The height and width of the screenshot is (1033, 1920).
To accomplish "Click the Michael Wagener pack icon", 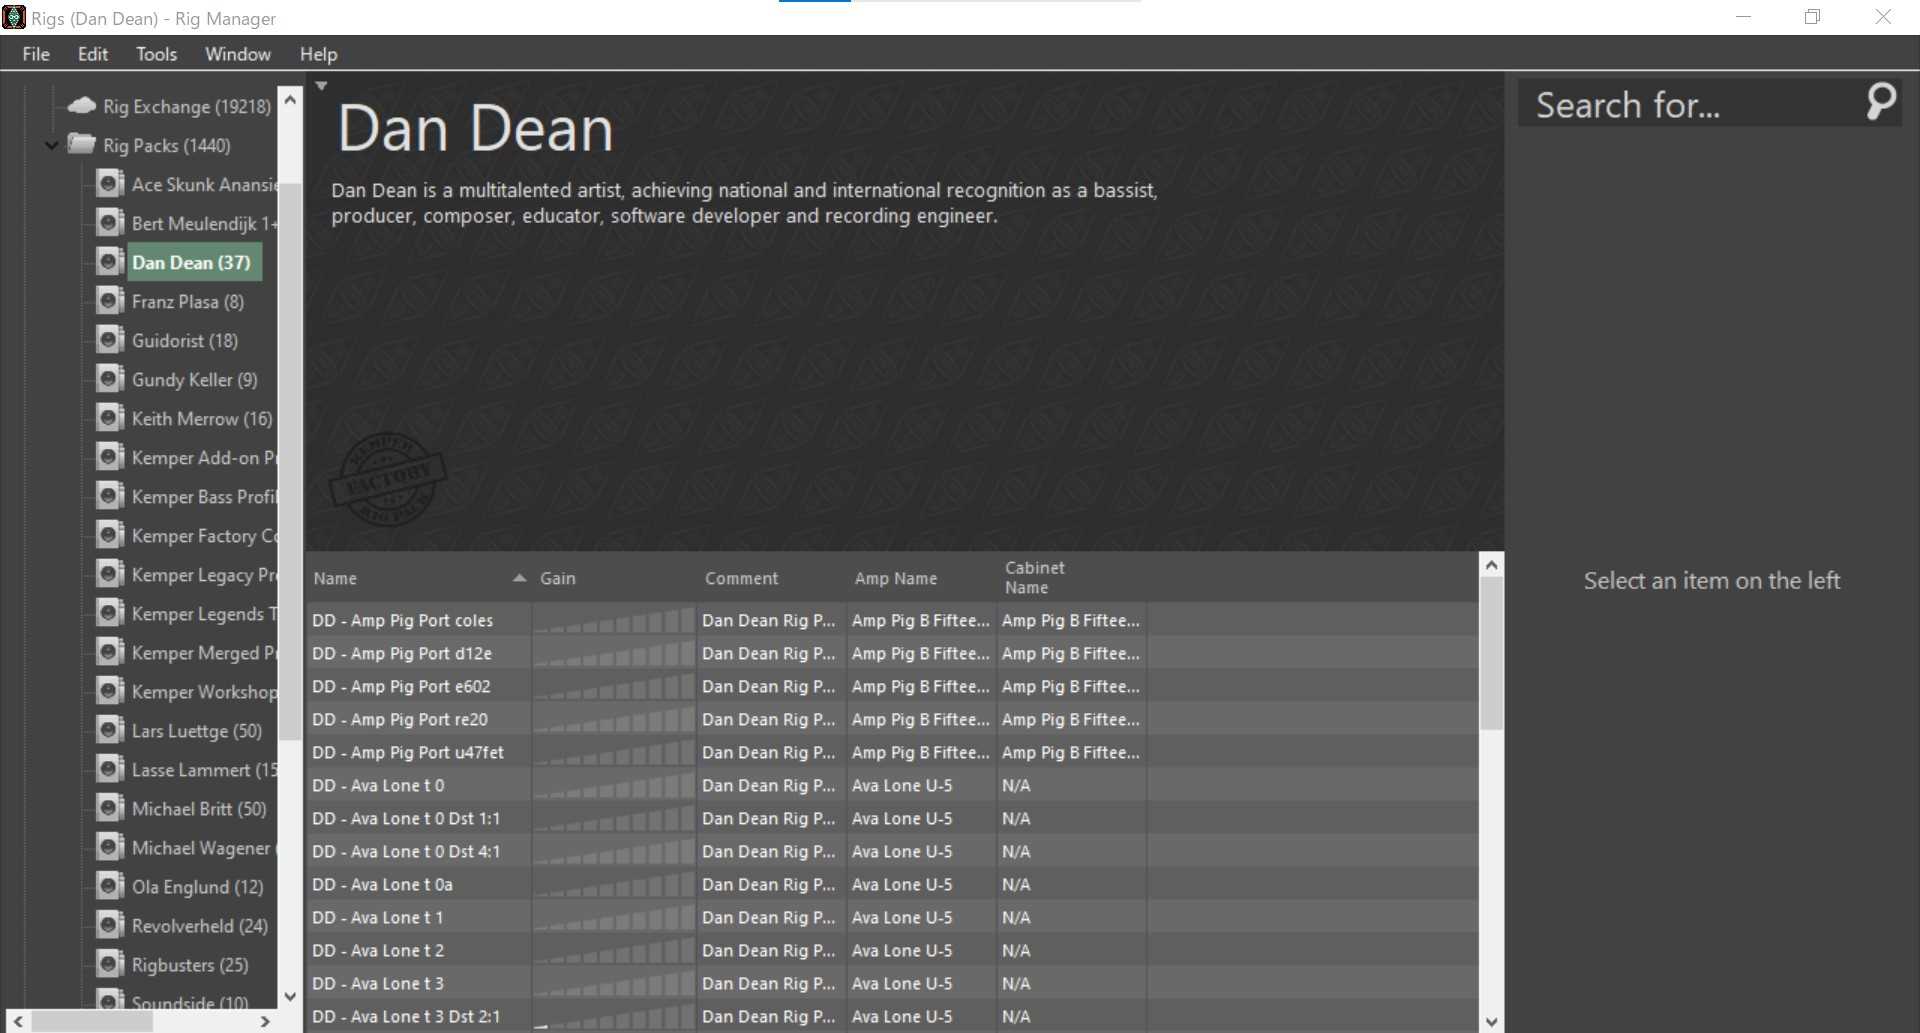I will (110, 846).
